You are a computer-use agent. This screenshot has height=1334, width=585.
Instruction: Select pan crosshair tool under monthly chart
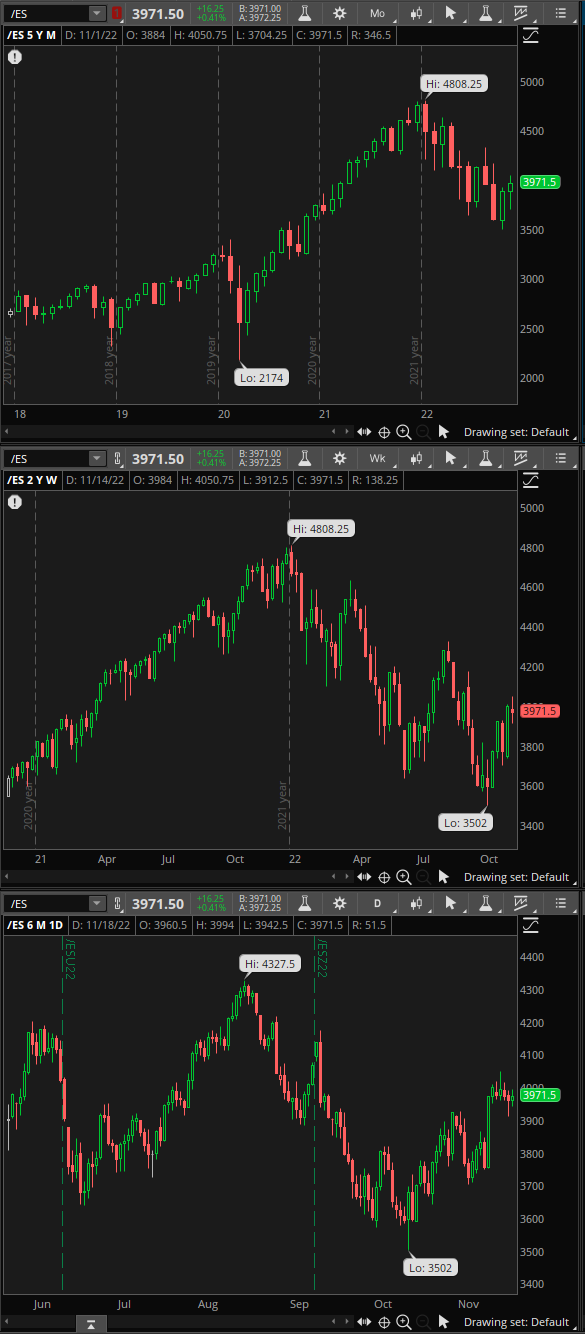point(383,432)
